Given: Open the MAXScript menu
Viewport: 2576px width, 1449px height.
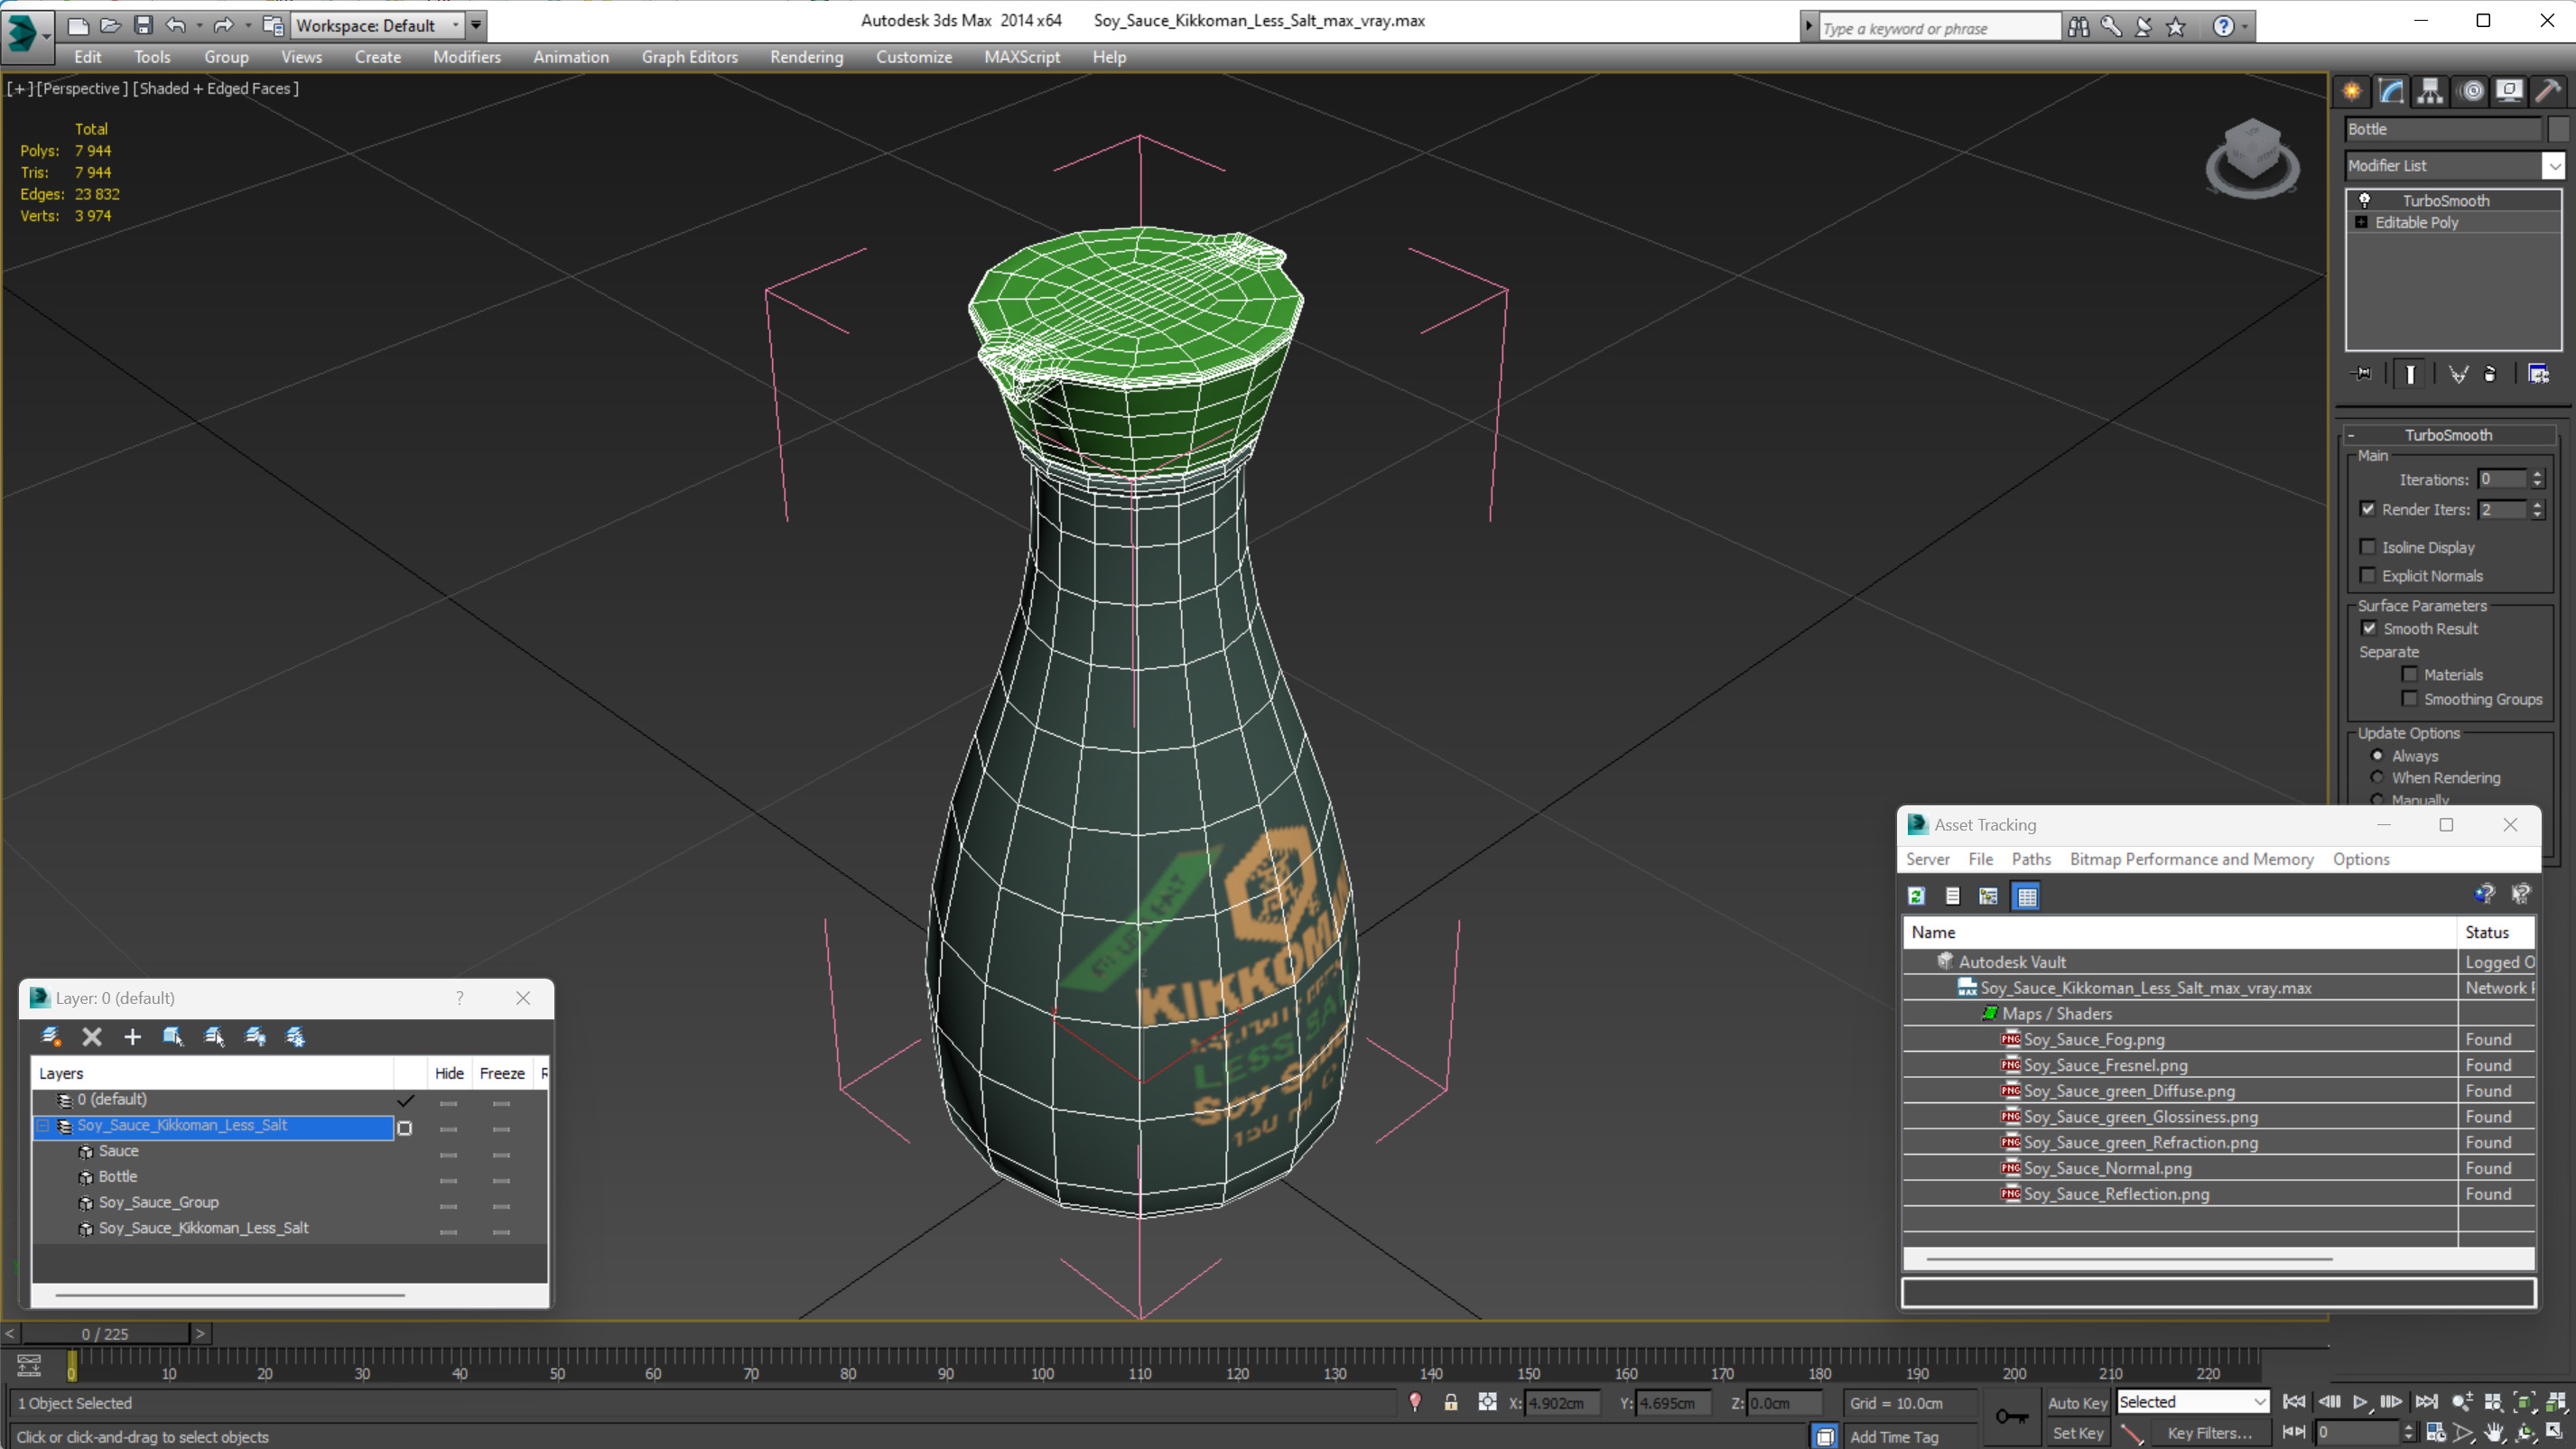Looking at the screenshot, I should [x=1022, y=57].
